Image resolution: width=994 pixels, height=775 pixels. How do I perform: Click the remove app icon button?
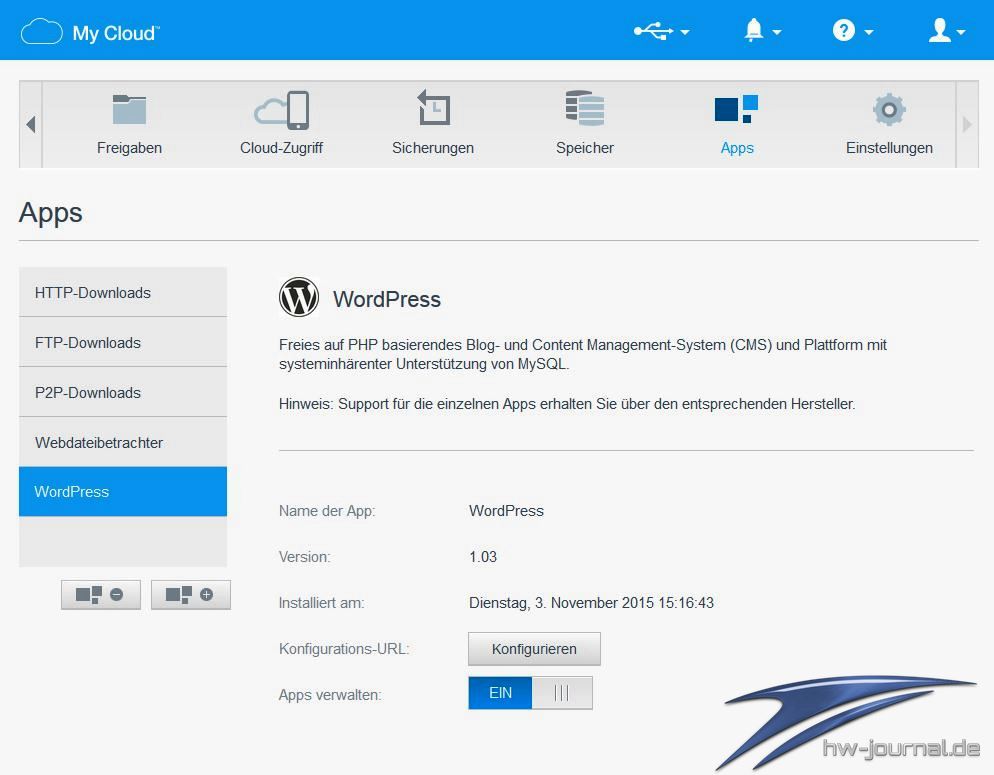click(x=101, y=594)
